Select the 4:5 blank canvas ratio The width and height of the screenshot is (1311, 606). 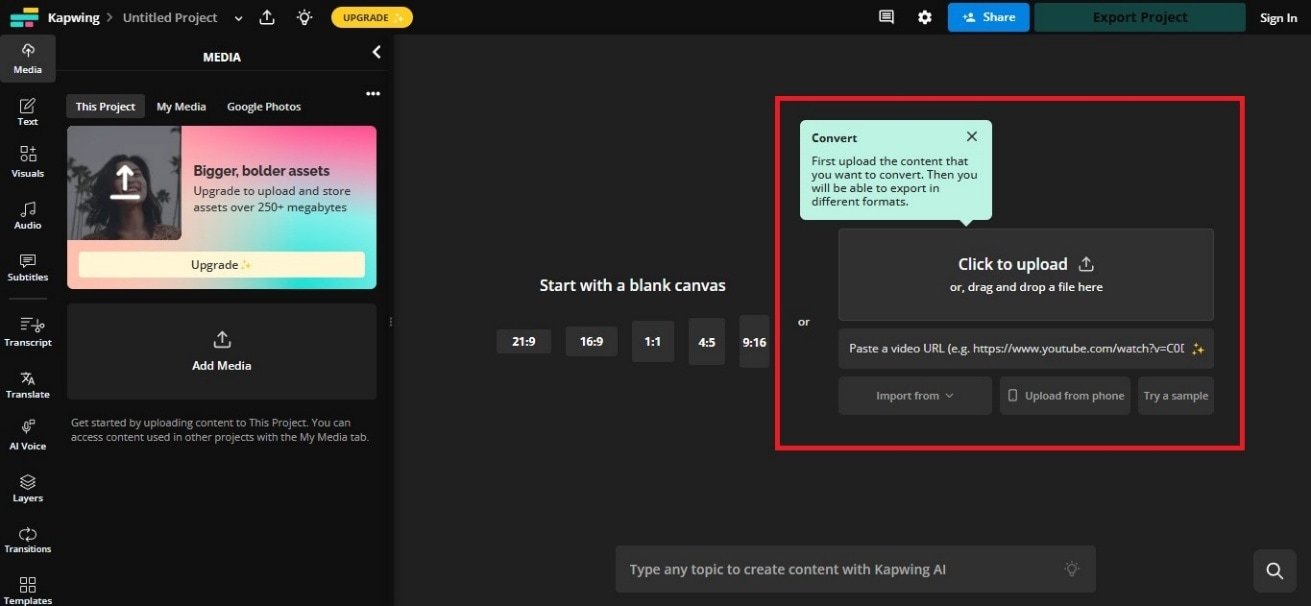pyautogui.click(x=707, y=342)
